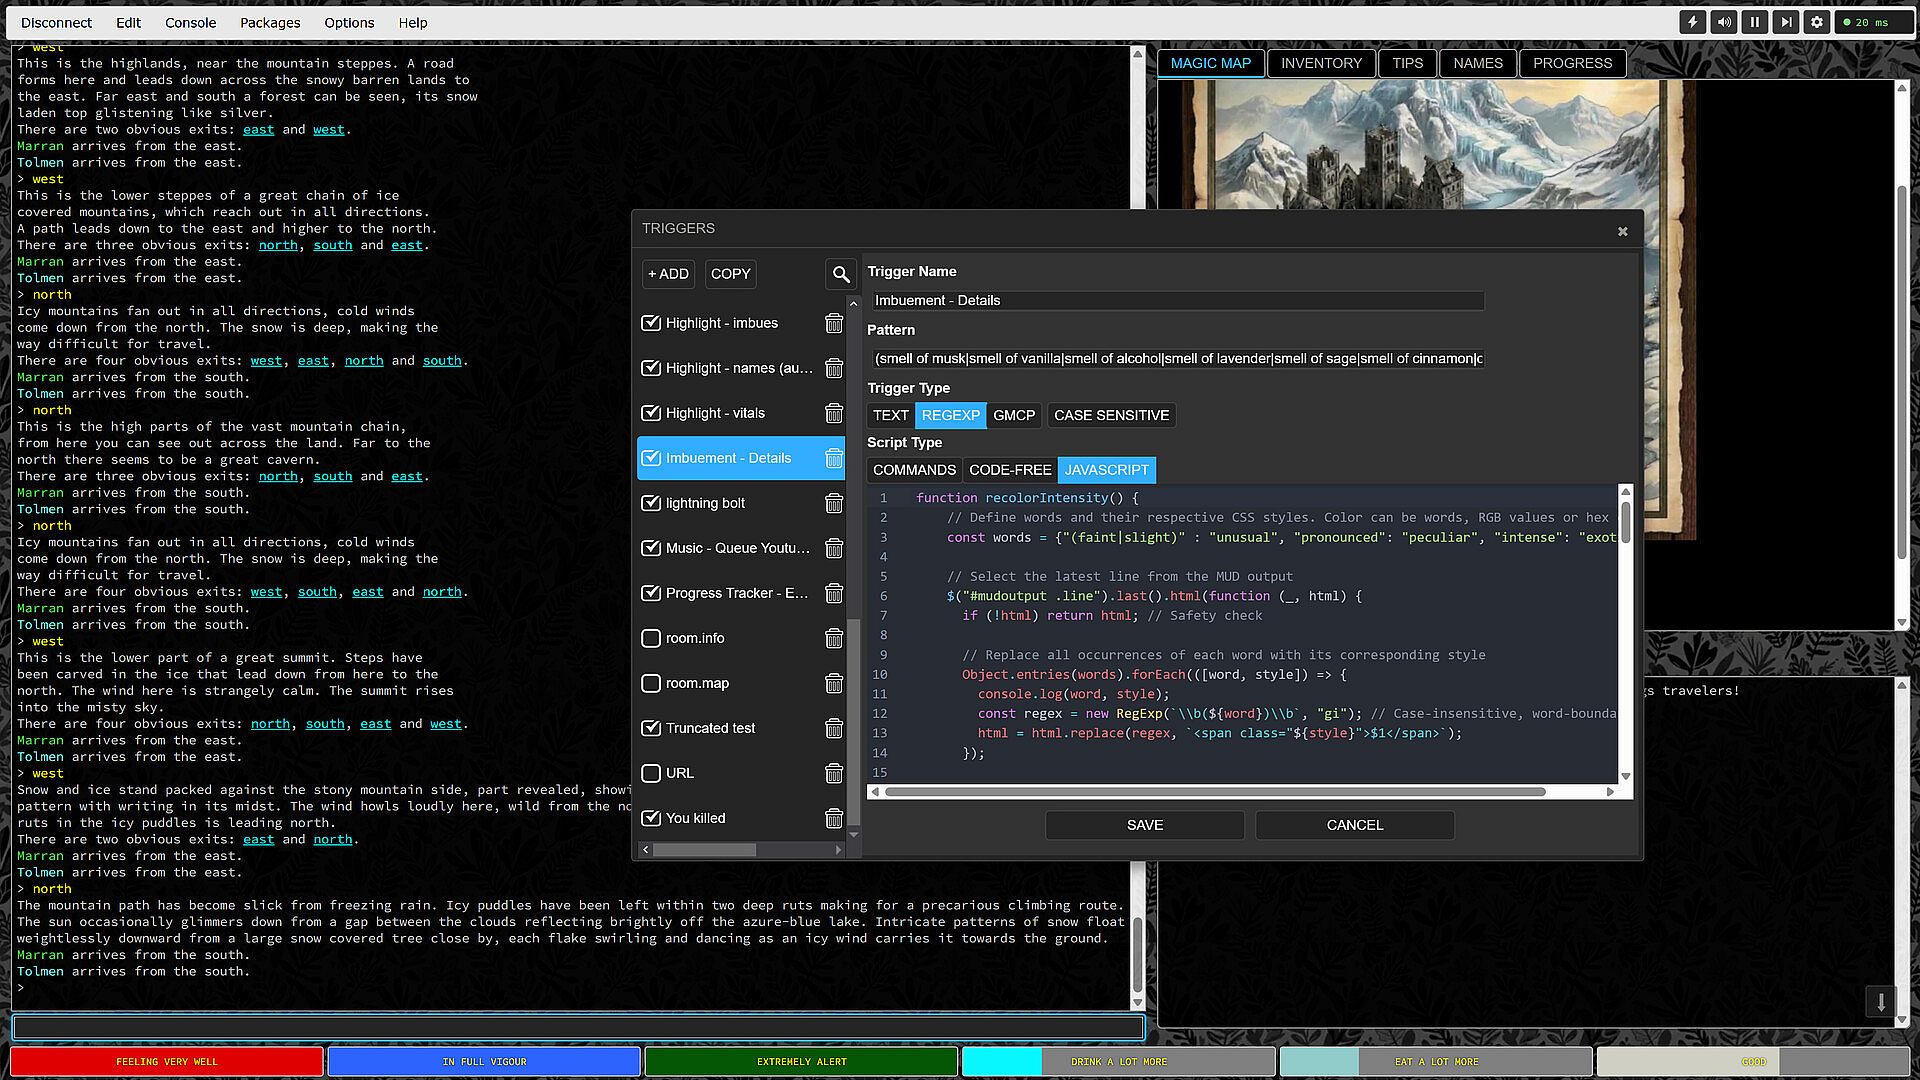Select the MAGIC MAP tab
The width and height of the screenshot is (1920, 1080).
click(1210, 63)
